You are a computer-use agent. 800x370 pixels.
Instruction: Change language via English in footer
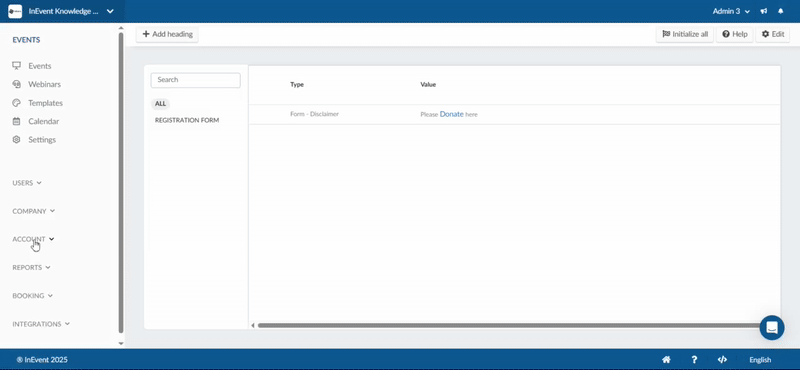click(x=760, y=360)
